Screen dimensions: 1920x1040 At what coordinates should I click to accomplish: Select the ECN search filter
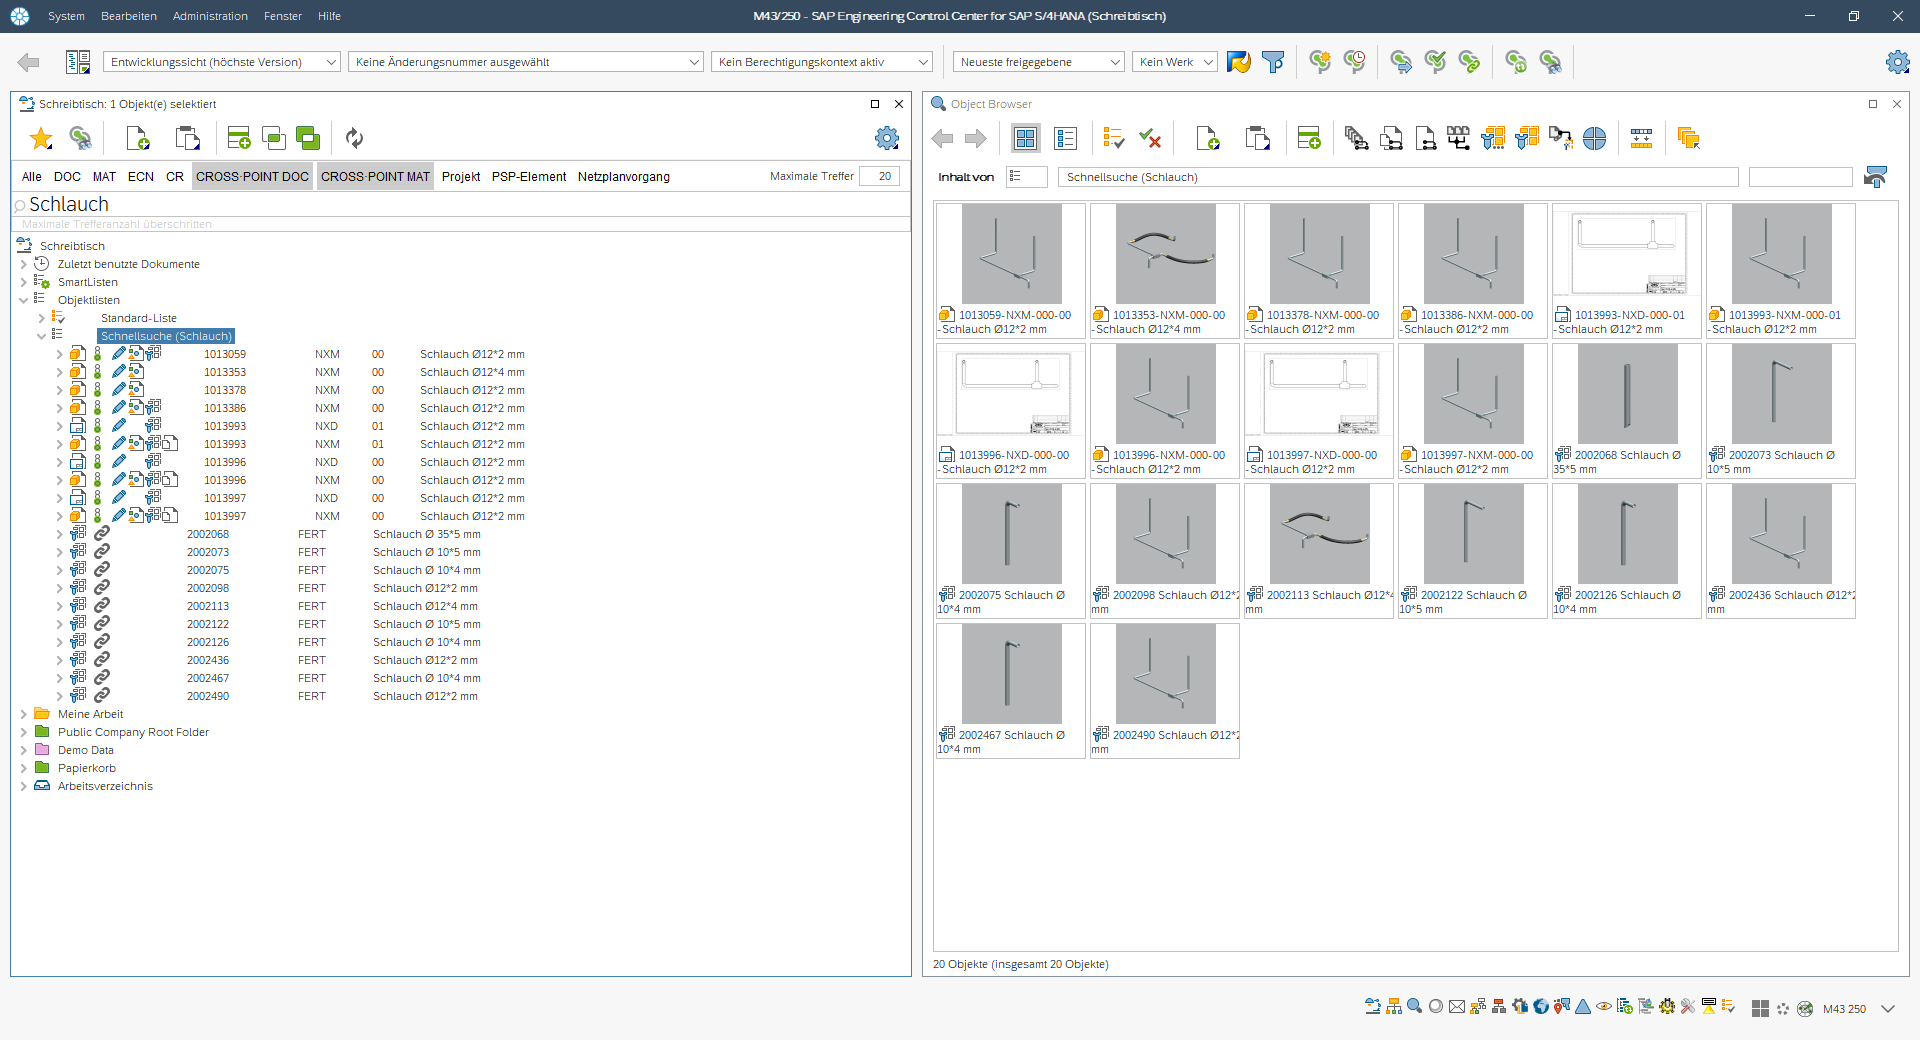coord(141,176)
